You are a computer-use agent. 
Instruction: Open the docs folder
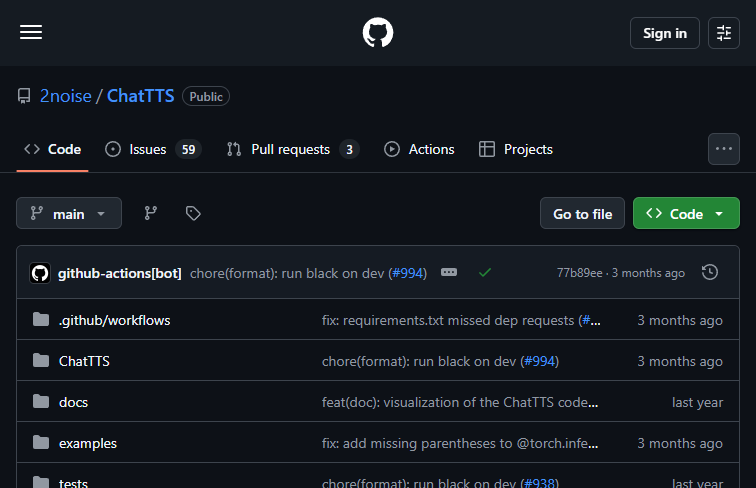point(73,402)
